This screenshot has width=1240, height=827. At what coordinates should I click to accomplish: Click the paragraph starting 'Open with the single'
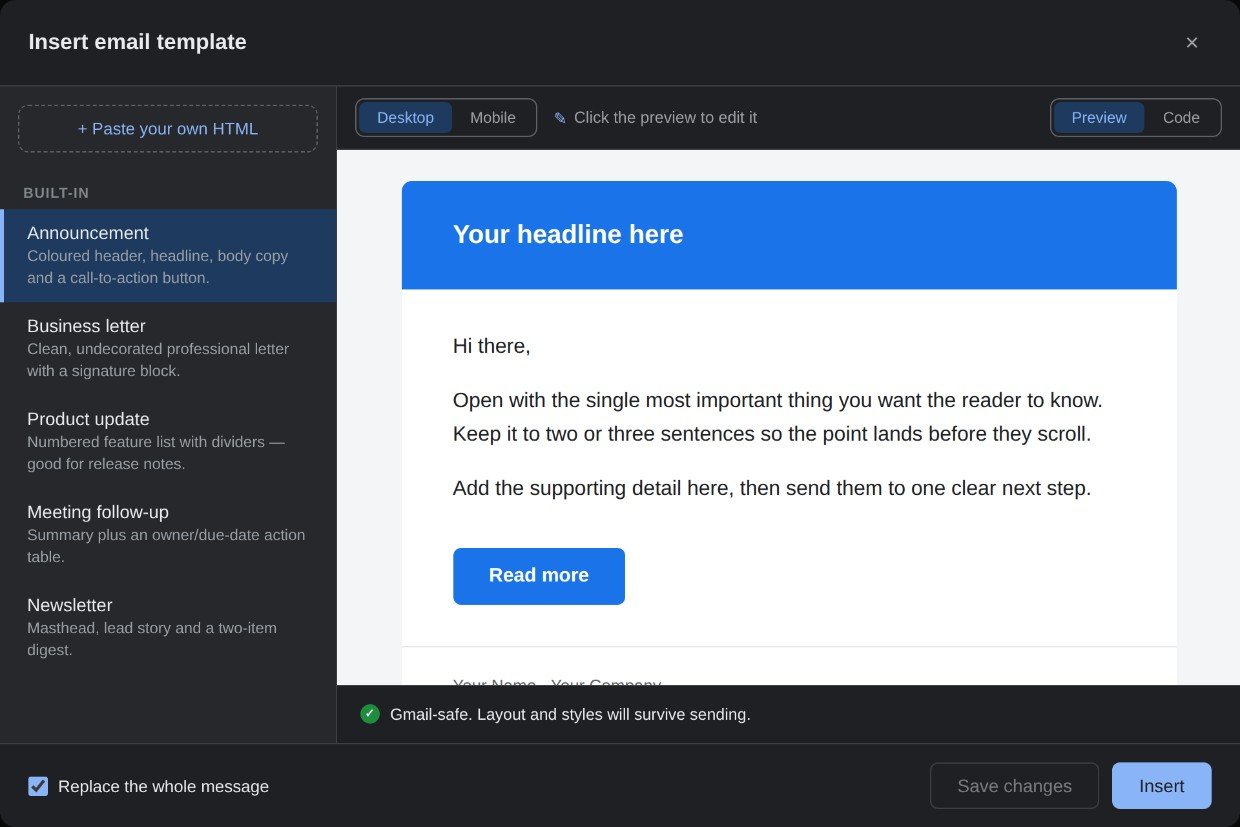click(778, 417)
